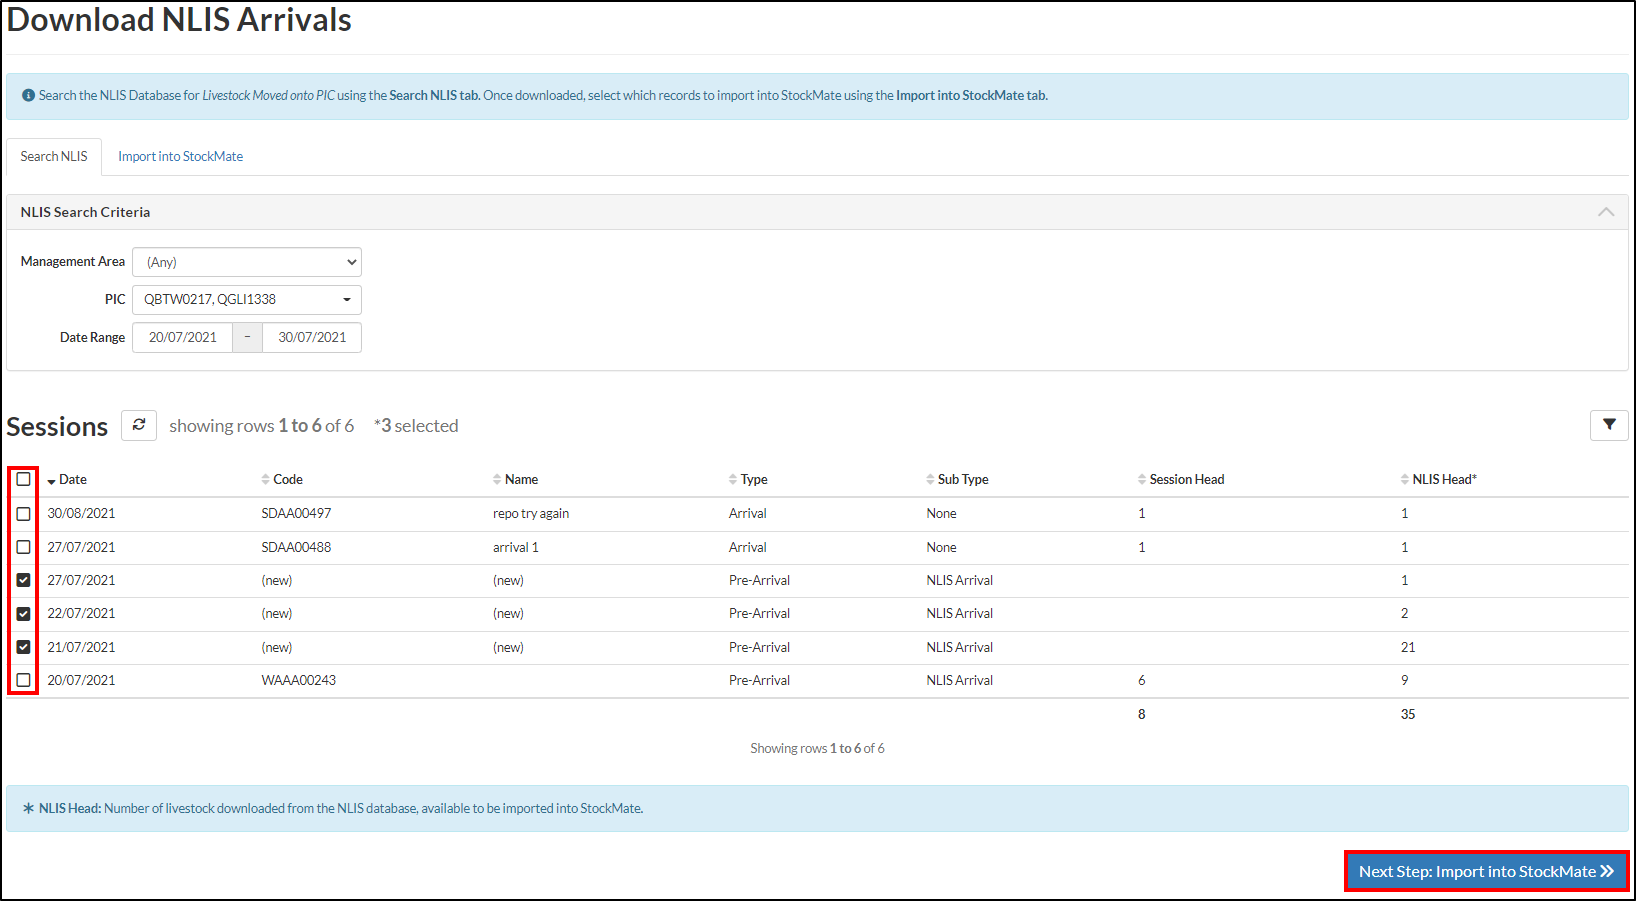Click NLIS Head value 9

[1405, 680]
